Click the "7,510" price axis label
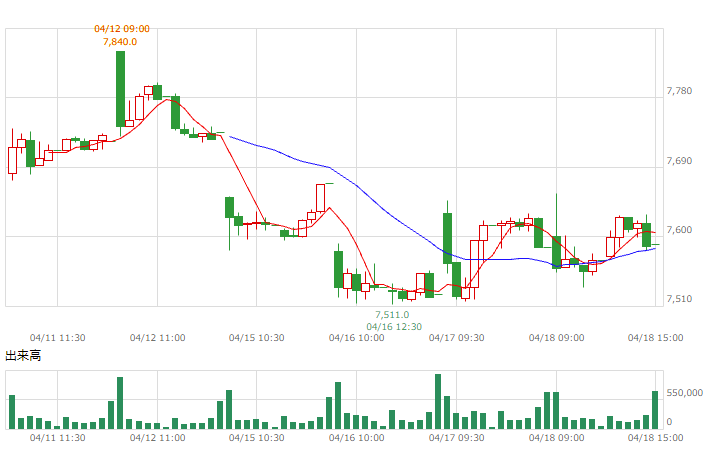 pos(679,299)
